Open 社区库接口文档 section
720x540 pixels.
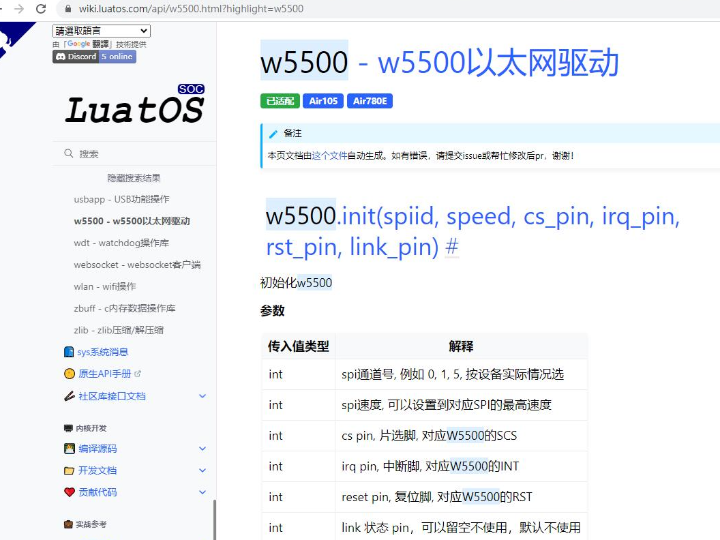[112, 396]
